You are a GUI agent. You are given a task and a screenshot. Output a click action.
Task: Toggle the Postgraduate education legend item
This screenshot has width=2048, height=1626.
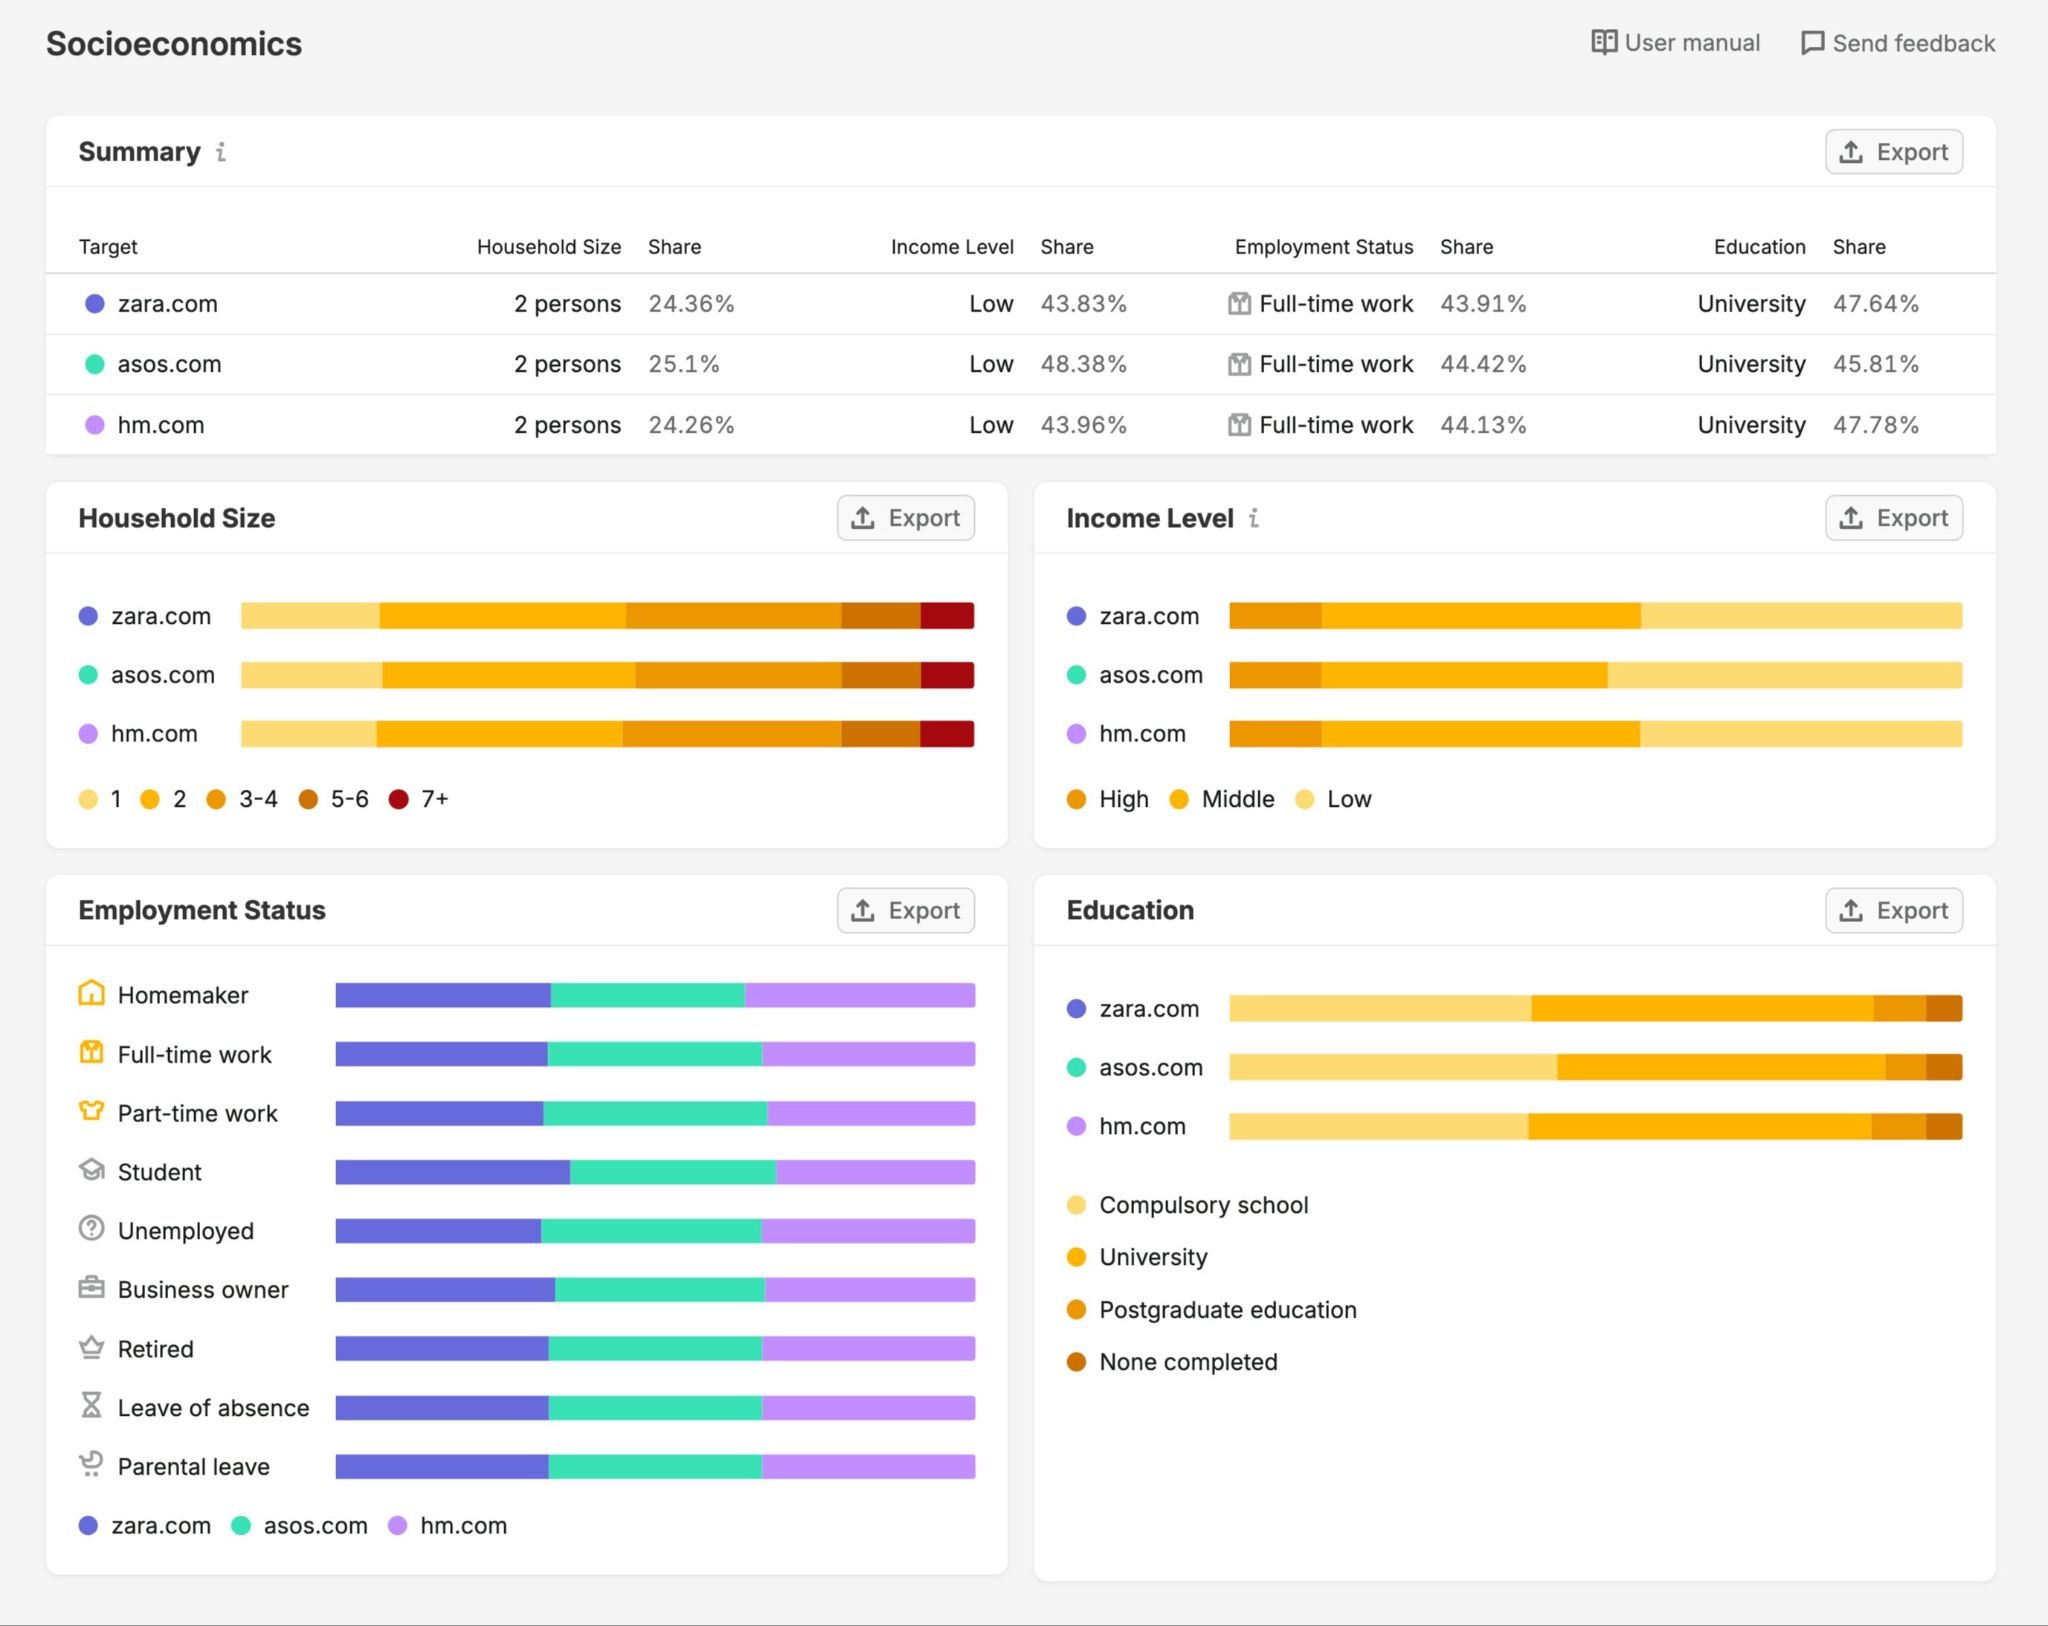point(1212,1310)
